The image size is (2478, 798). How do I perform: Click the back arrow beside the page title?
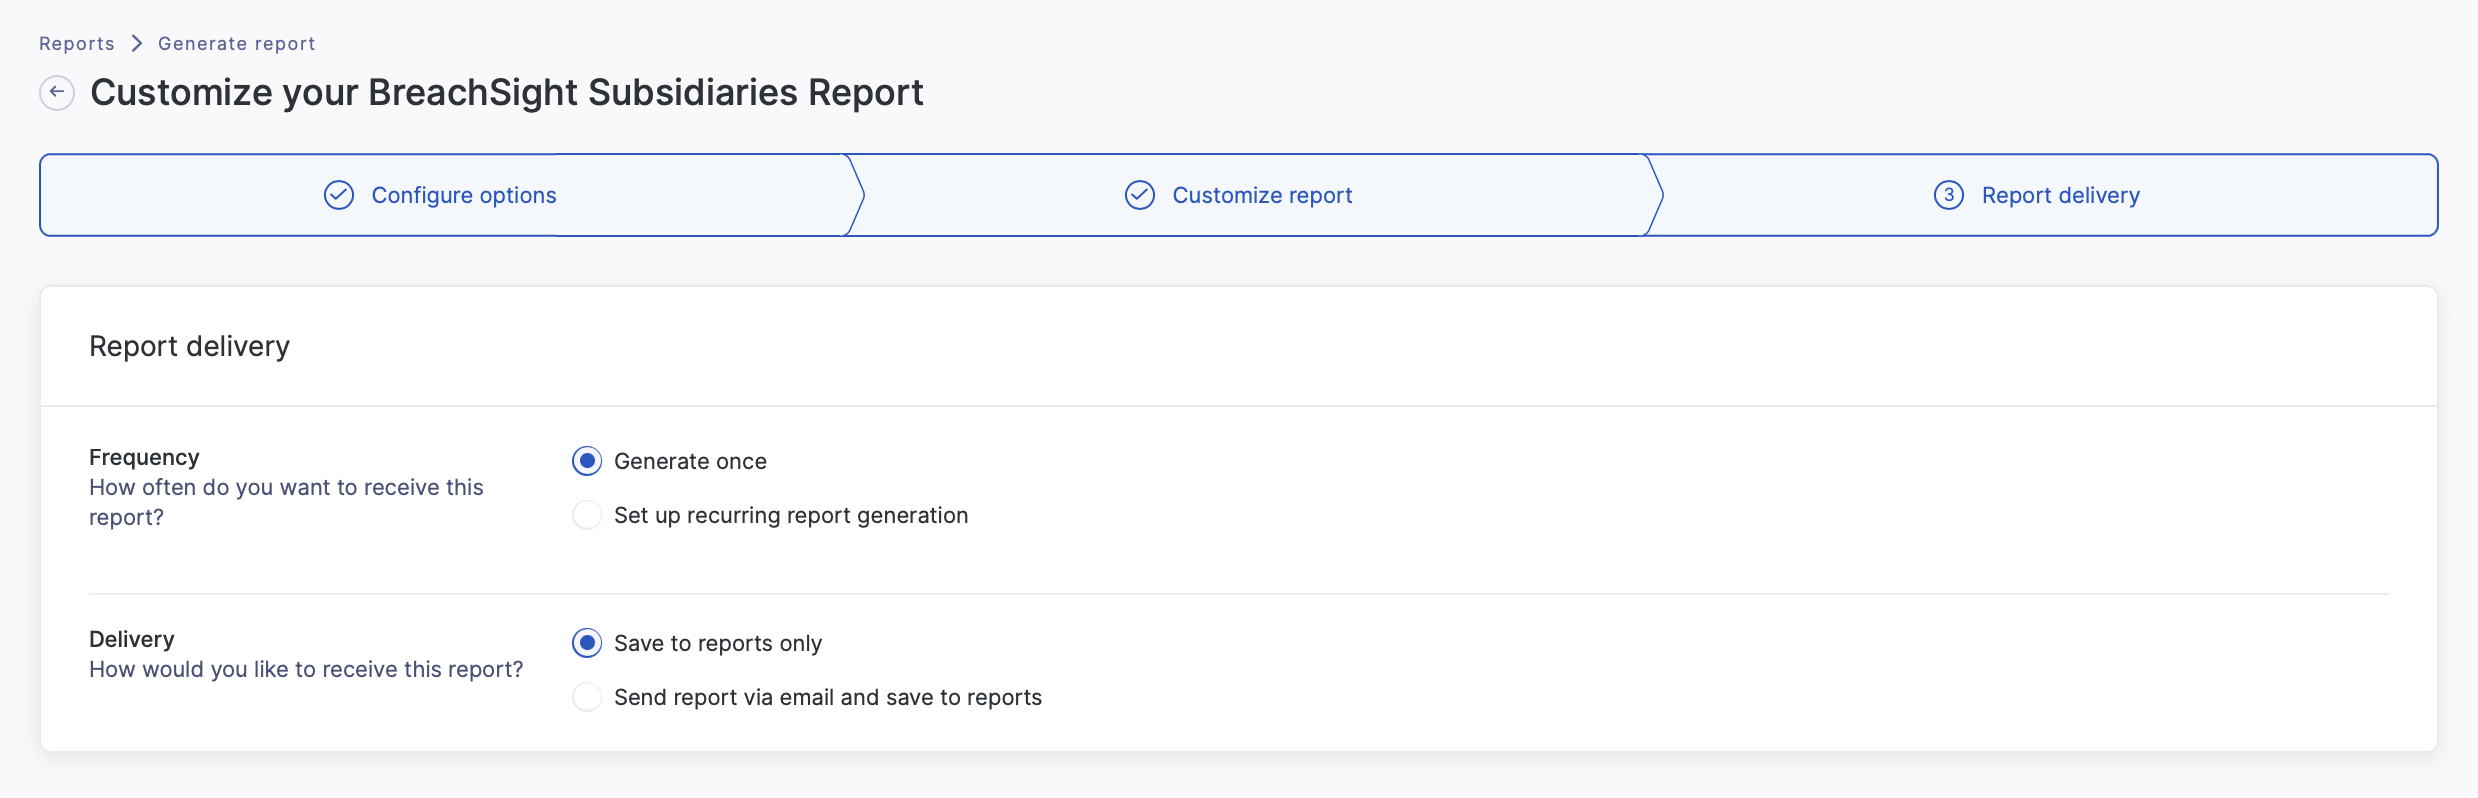pos(57,92)
